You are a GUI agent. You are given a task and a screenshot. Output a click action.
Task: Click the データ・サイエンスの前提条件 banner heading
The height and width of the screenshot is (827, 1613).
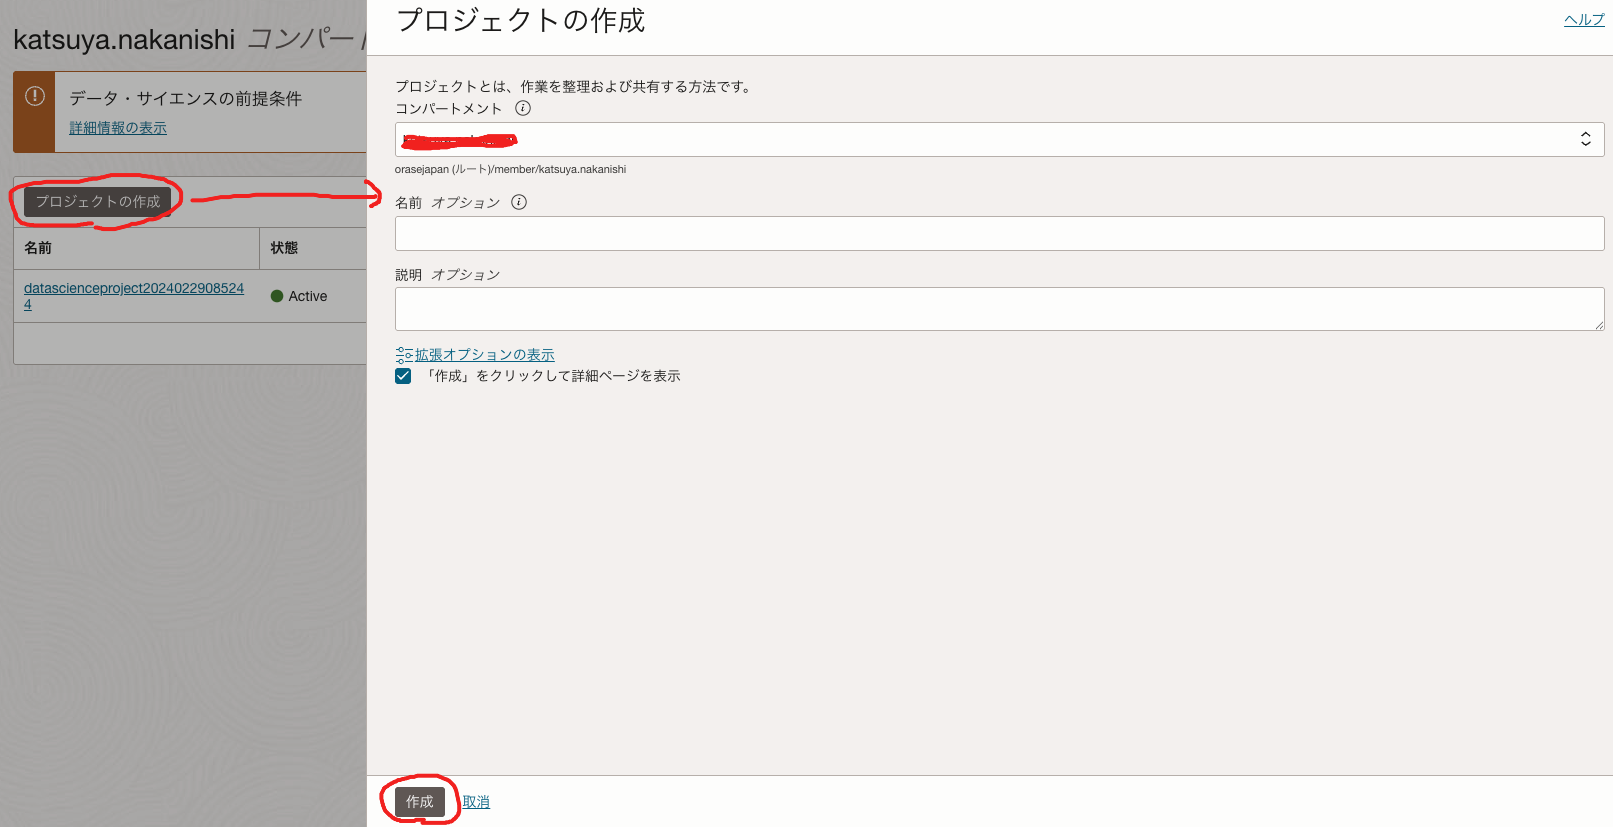pyautogui.click(x=185, y=98)
